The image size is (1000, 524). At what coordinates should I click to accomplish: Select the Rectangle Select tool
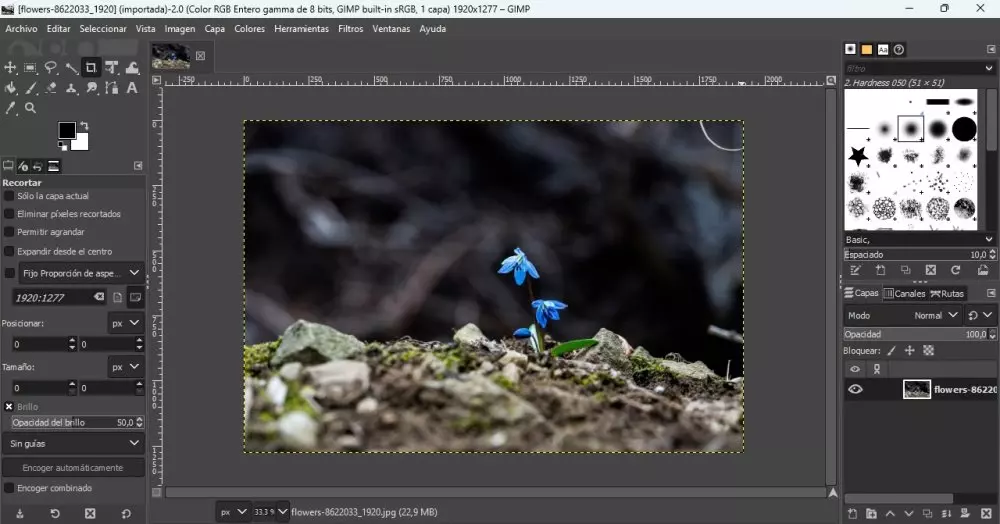coord(30,68)
